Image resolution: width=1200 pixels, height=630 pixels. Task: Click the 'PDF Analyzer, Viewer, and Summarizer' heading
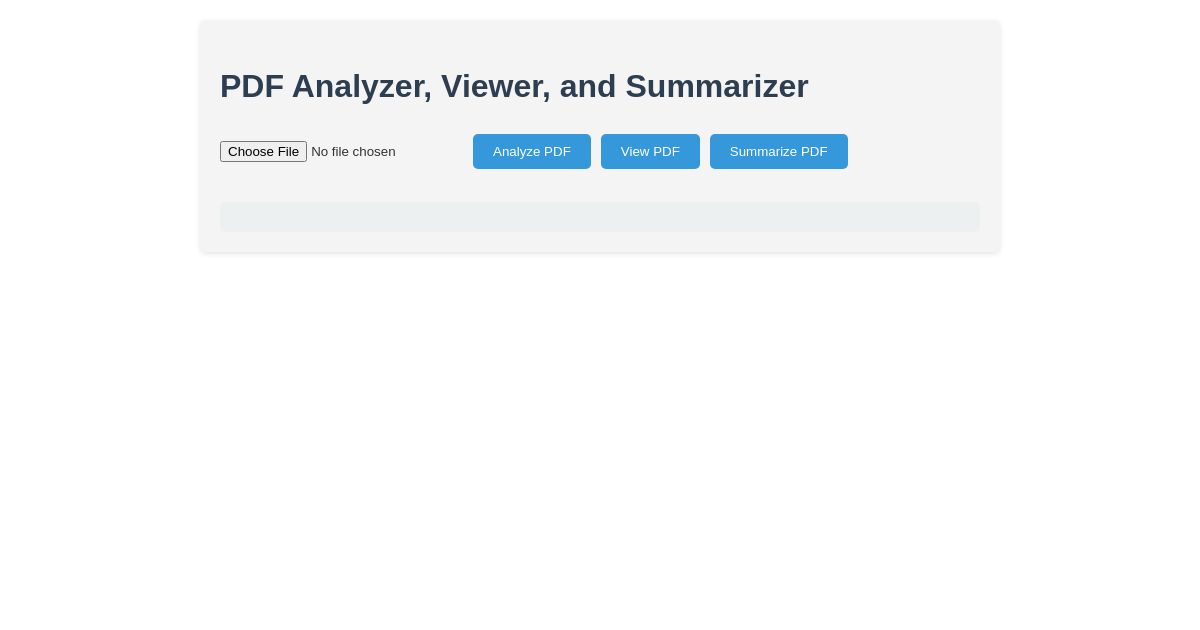coord(514,86)
